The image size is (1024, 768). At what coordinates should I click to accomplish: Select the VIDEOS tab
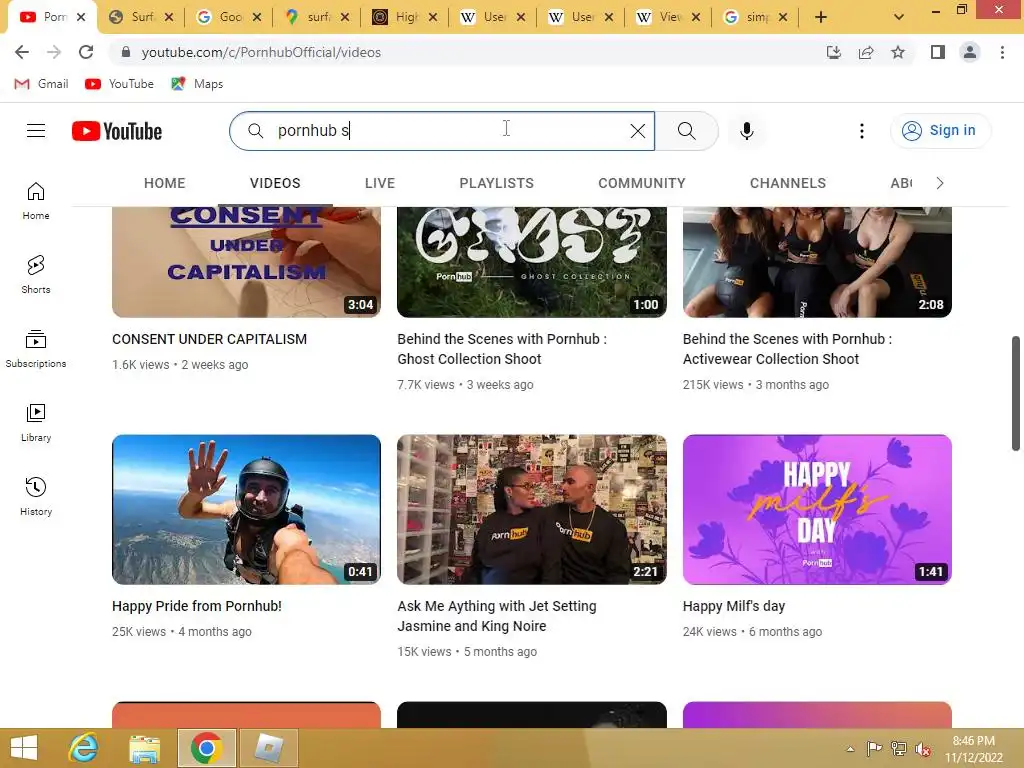pyautogui.click(x=275, y=183)
